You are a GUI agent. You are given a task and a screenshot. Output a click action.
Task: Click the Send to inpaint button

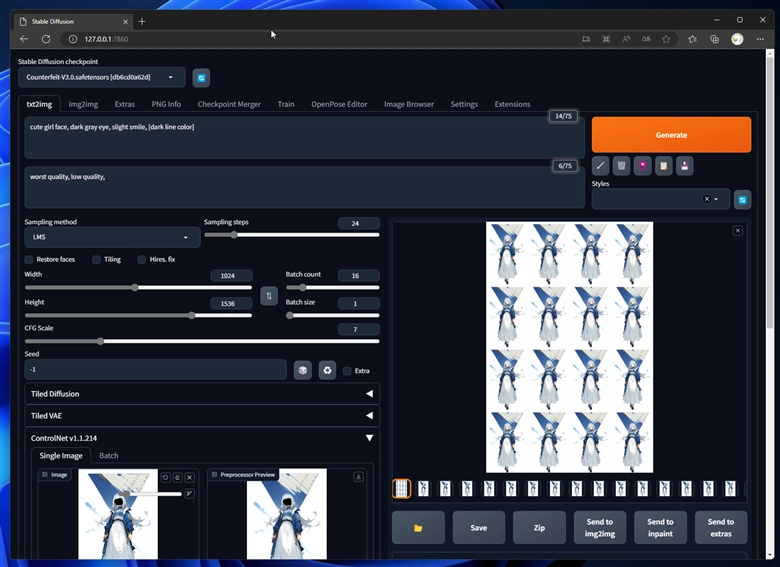coord(660,527)
